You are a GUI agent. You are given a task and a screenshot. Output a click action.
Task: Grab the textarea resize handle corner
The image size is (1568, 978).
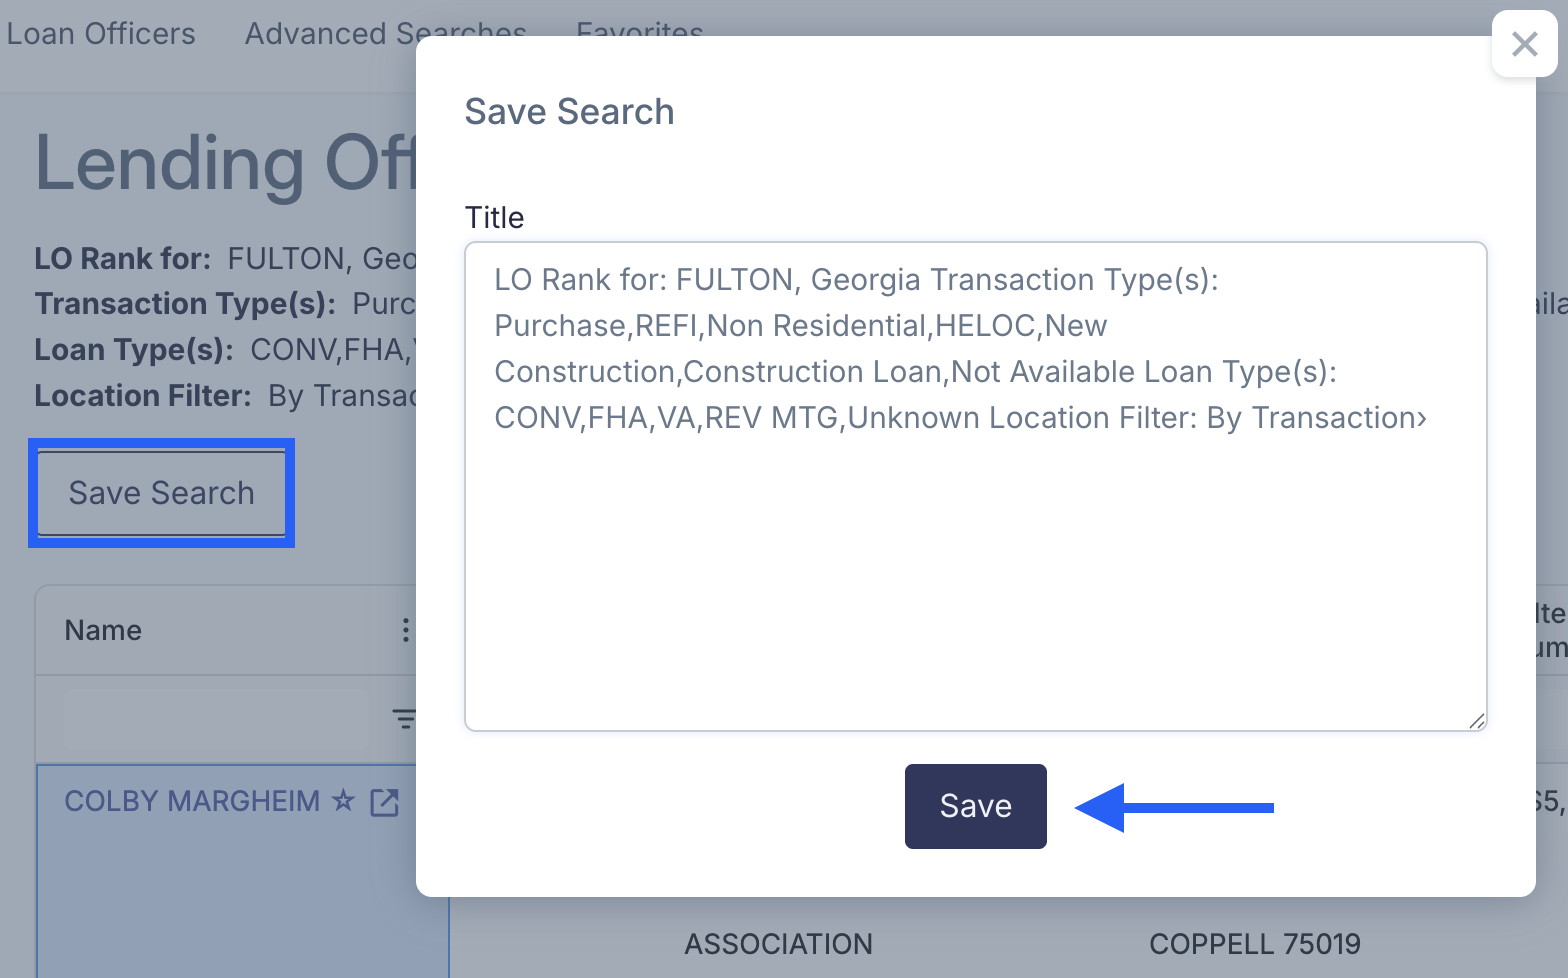click(x=1476, y=720)
